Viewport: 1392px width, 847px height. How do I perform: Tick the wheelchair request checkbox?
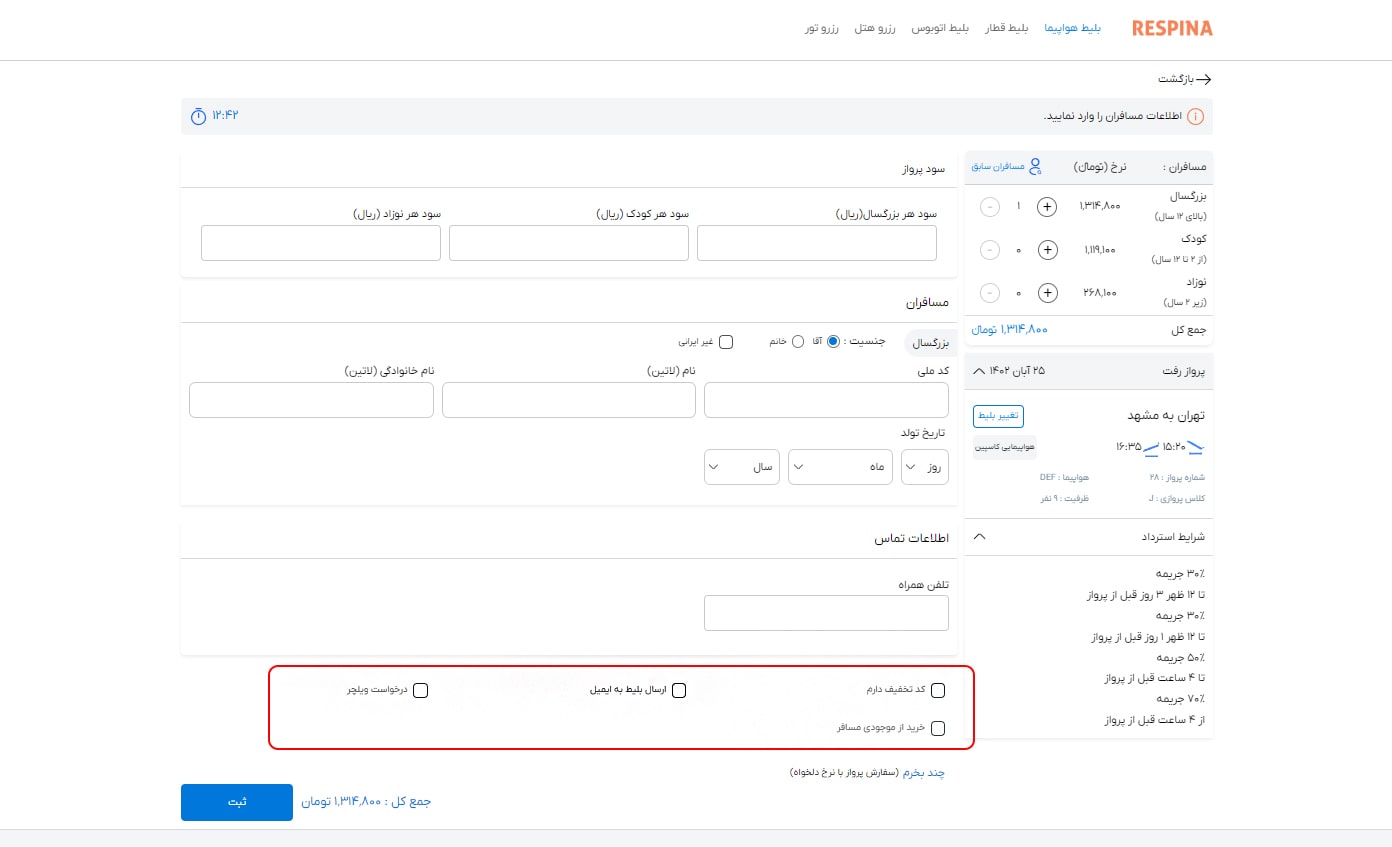[x=420, y=691]
